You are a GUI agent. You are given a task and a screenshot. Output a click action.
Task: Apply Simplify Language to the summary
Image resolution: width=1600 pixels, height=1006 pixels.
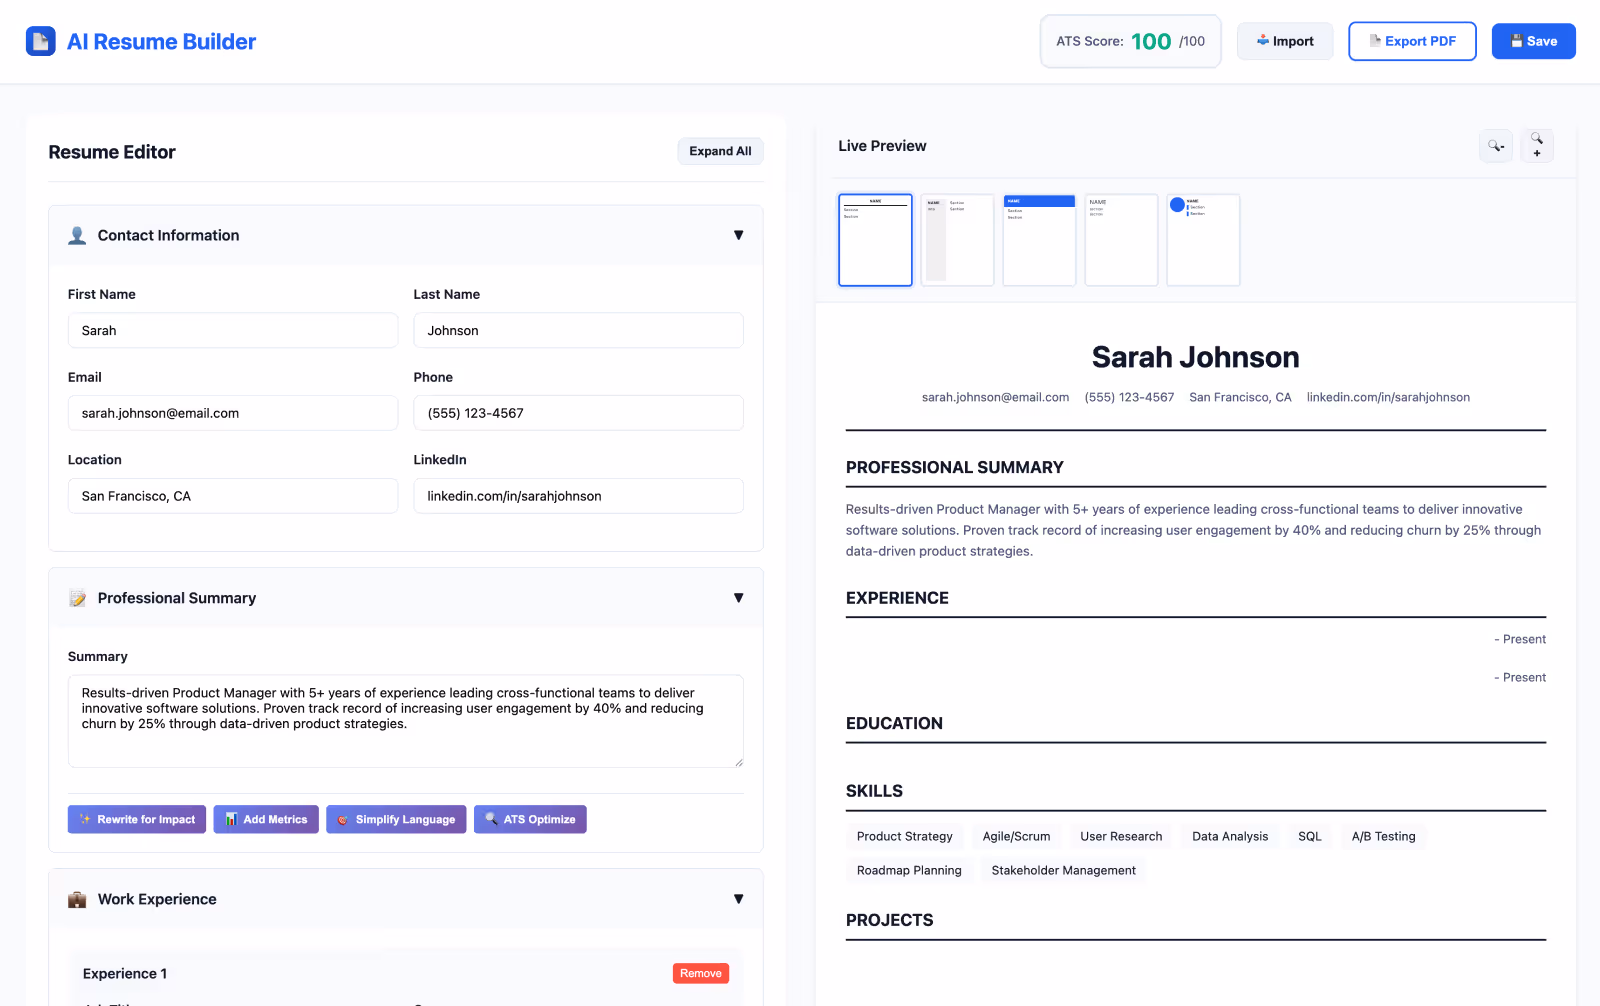396,819
